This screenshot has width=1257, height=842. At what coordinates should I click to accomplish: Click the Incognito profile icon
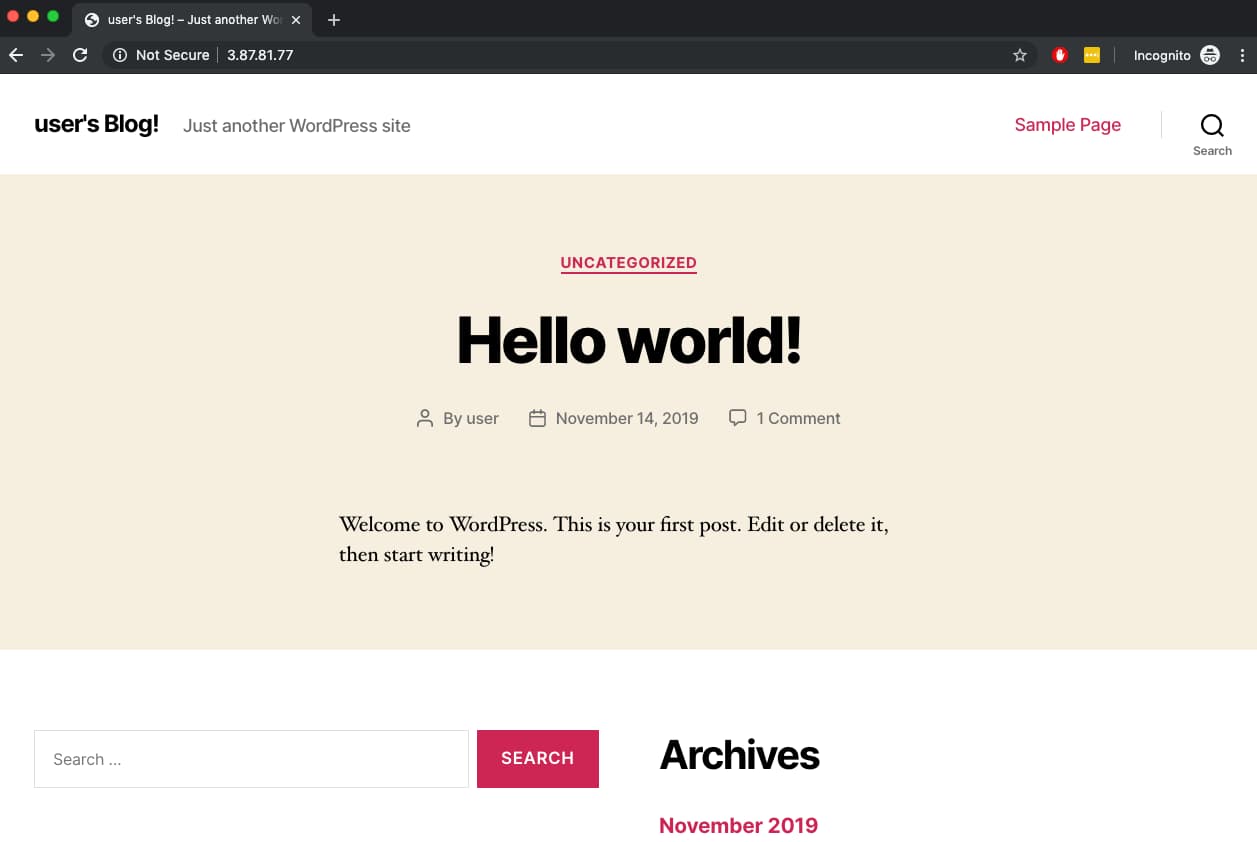coord(1210,55)
